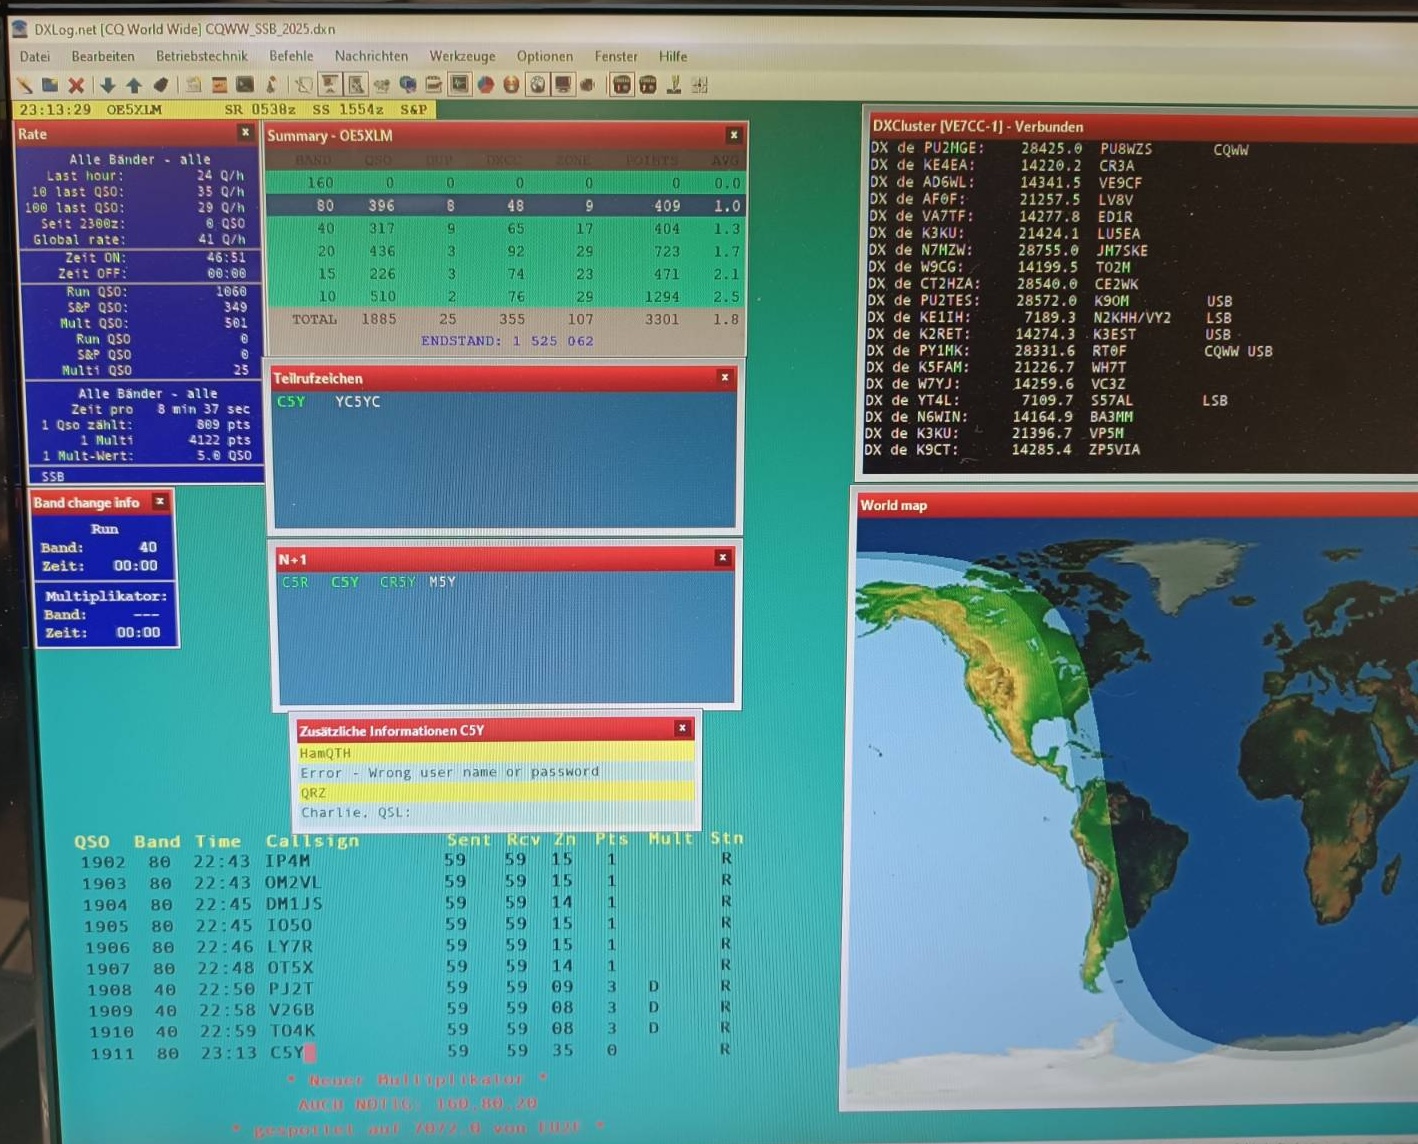Open the Betriebstechnik menu
This screenshot has width=1418, height=1144.
[201, 57]
